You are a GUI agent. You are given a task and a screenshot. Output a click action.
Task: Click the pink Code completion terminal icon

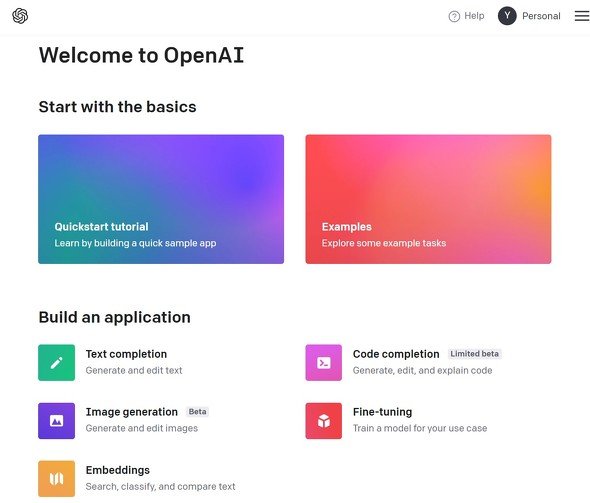pos(324,363)
